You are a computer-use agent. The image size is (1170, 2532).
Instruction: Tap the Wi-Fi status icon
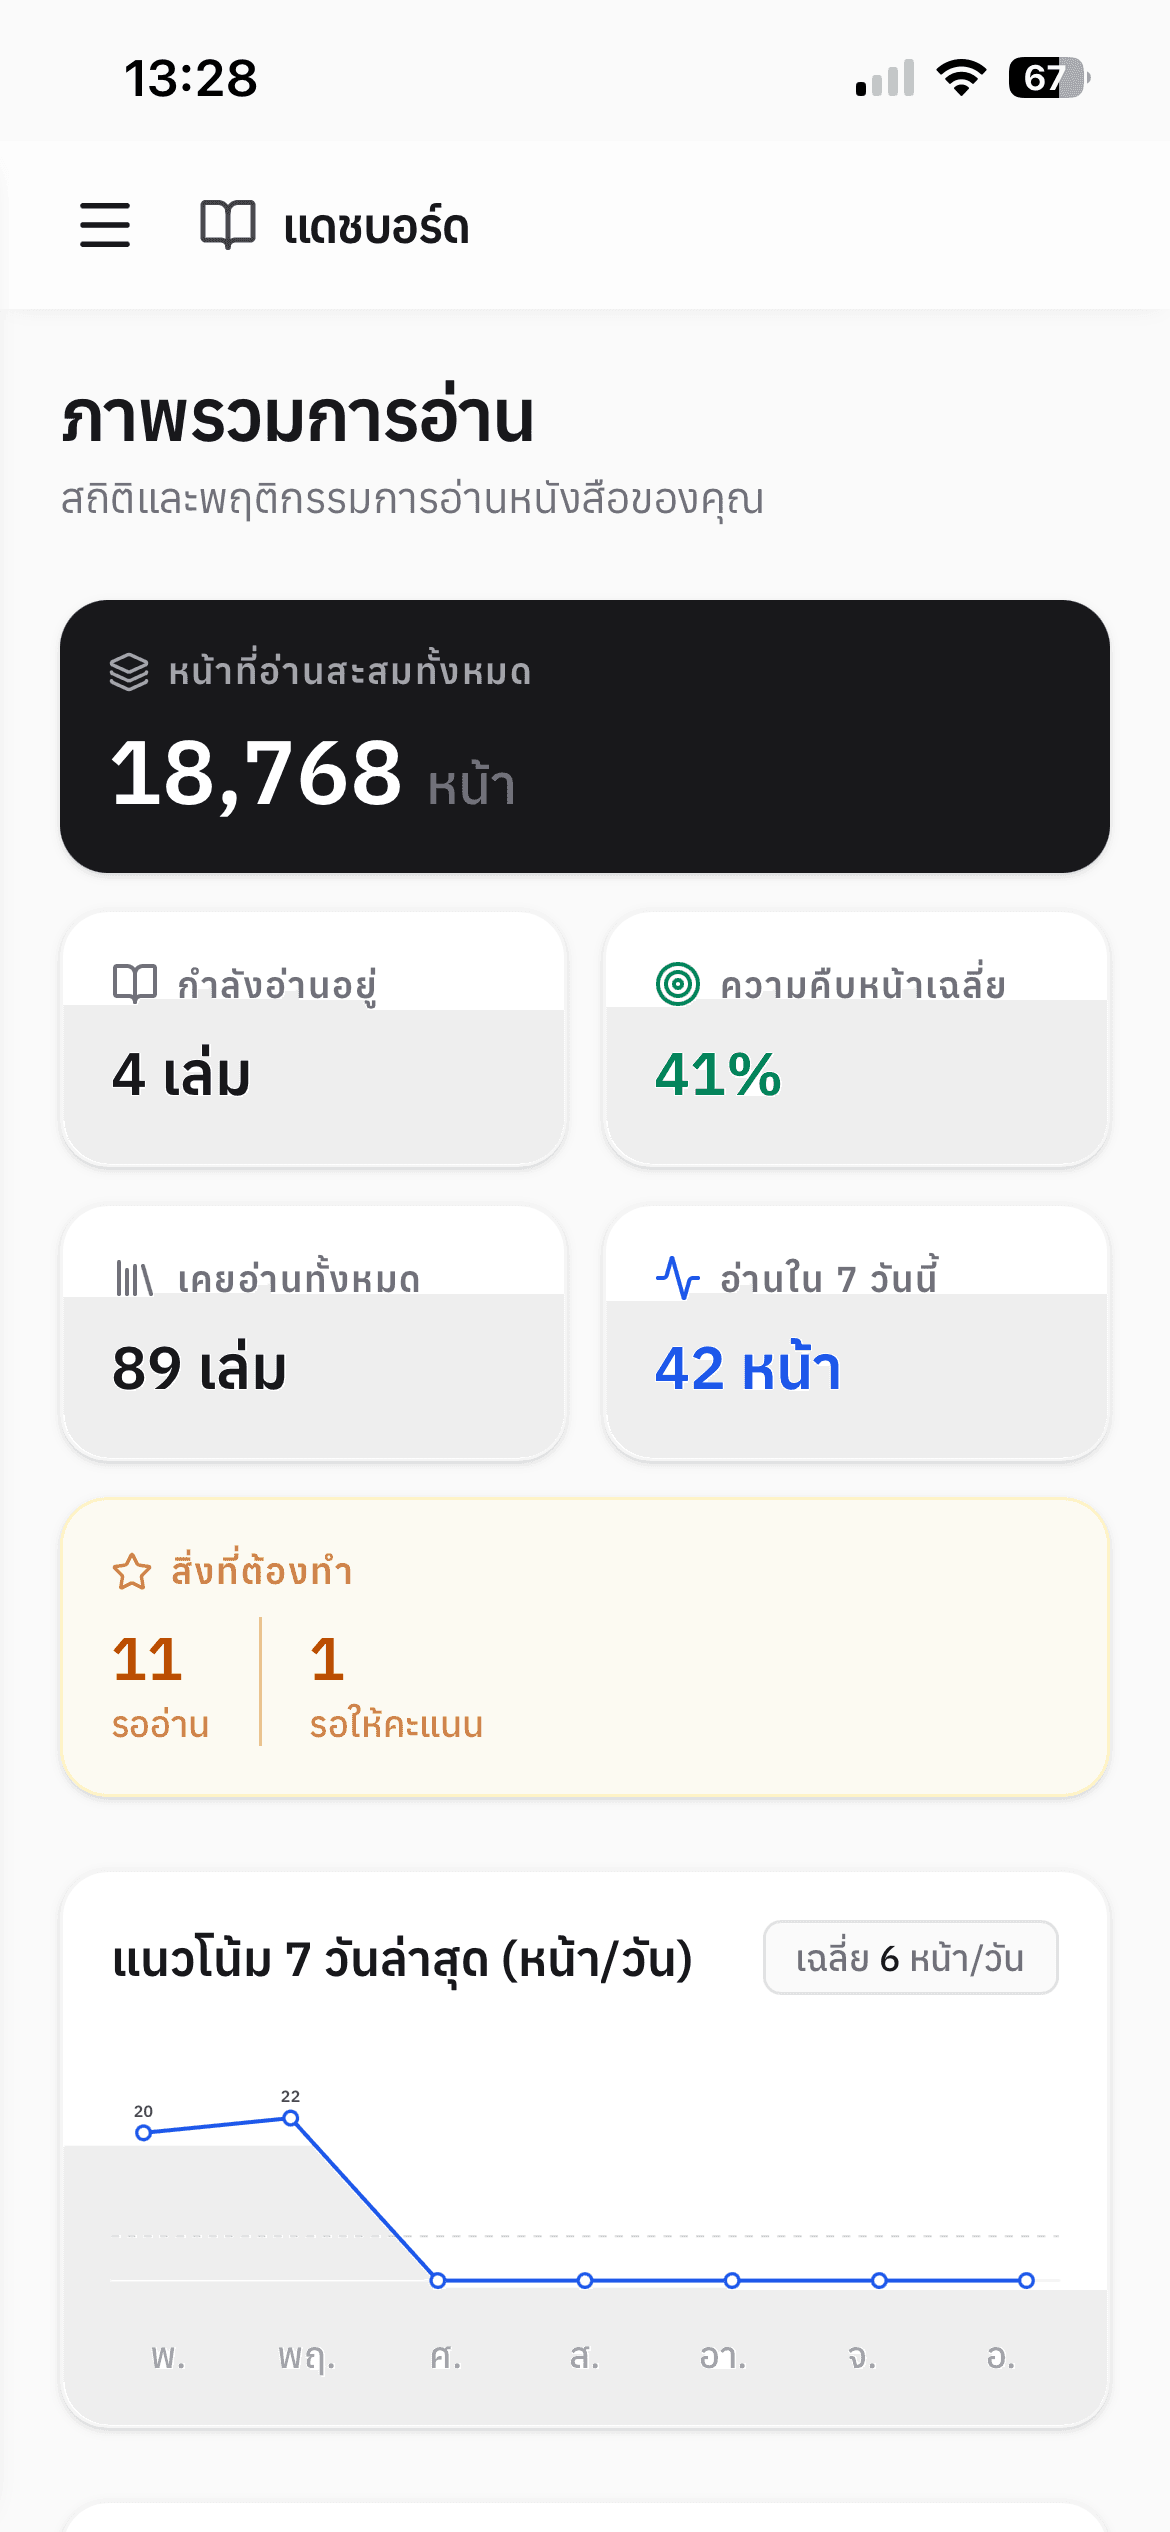[961, 77]
